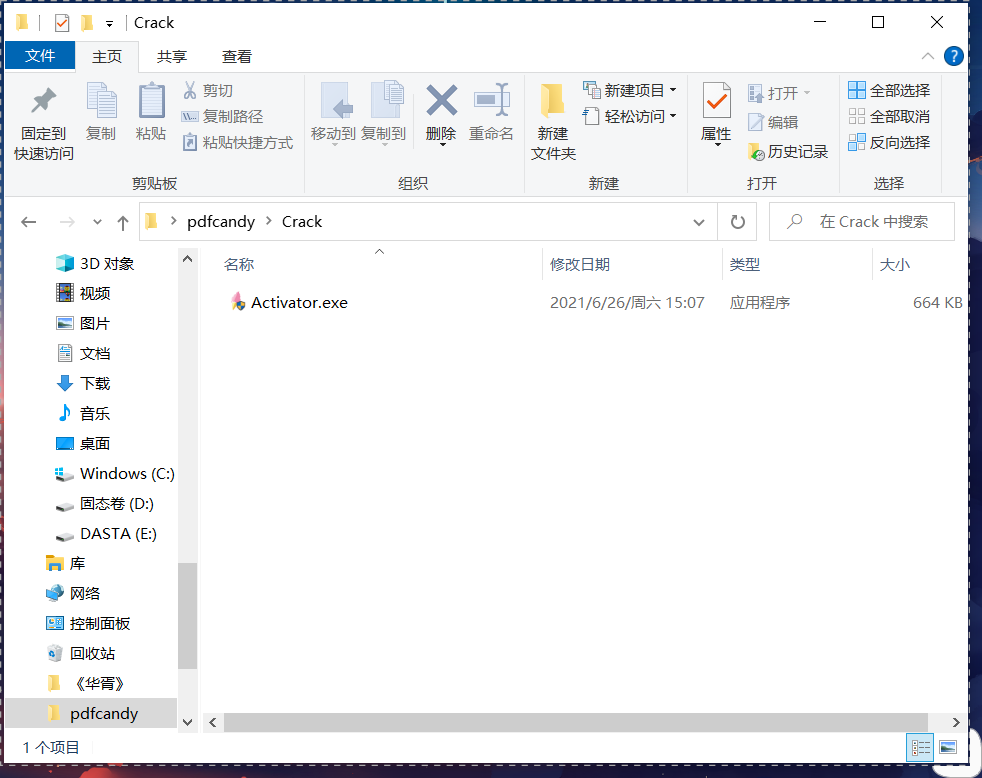Screen dimensions: 982x778
Task: Open 图片 folder in navigation pane
Action: point(83,323)
